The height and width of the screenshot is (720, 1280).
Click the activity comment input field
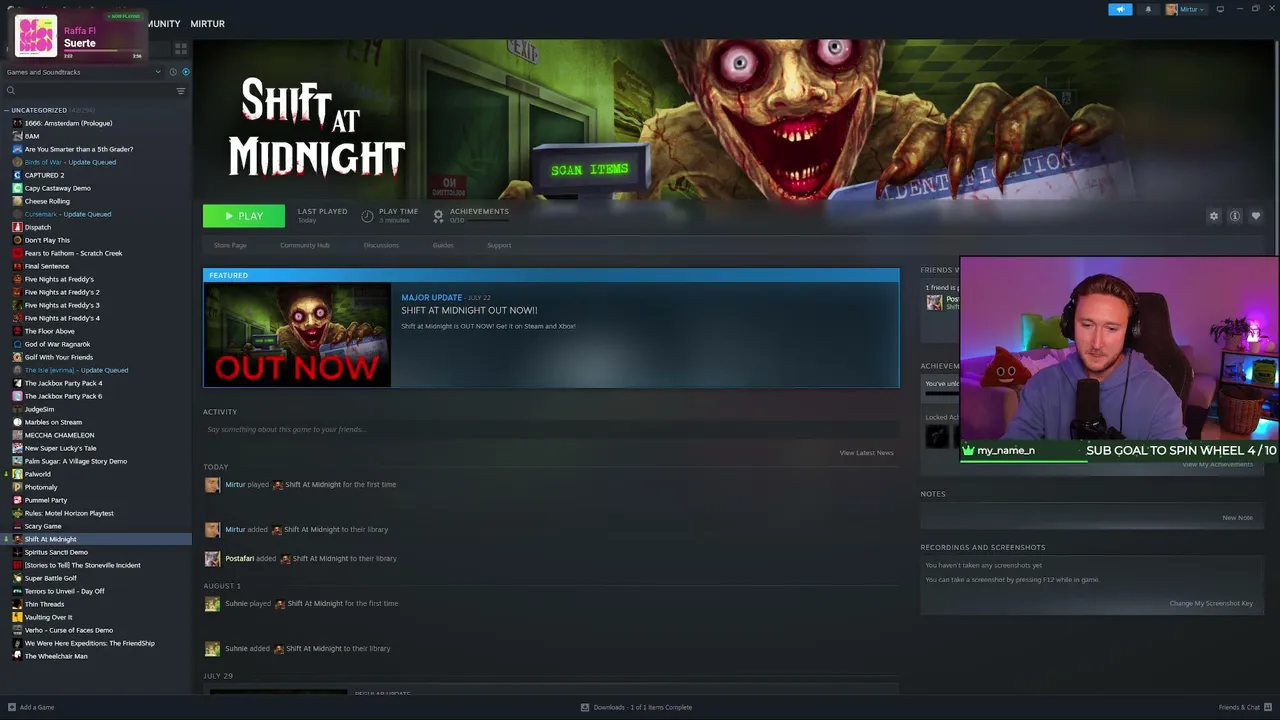[x=550, y=430]
